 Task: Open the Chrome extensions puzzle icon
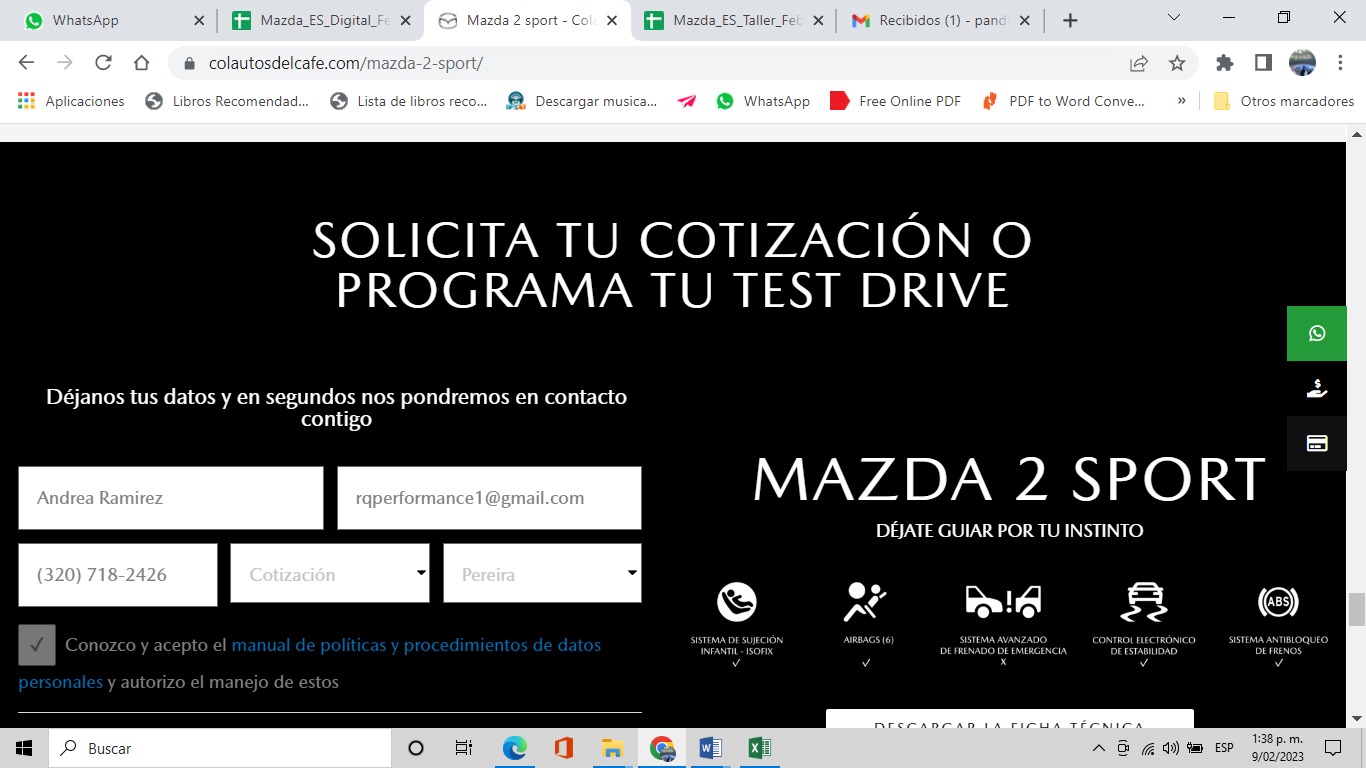click(x=1224, y=63)
